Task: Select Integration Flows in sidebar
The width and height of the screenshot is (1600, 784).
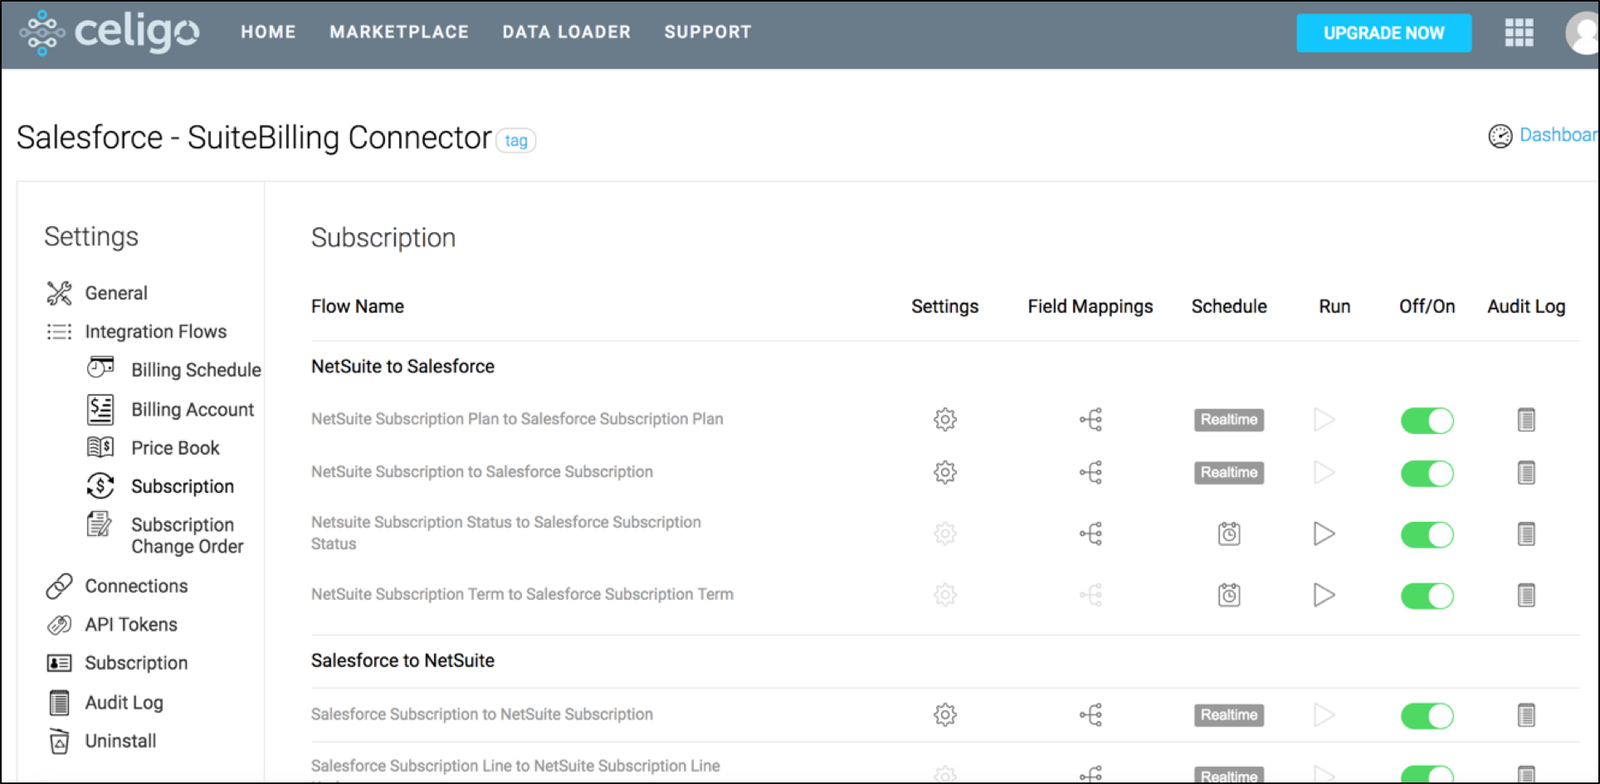Action: [x=156, y=331]
